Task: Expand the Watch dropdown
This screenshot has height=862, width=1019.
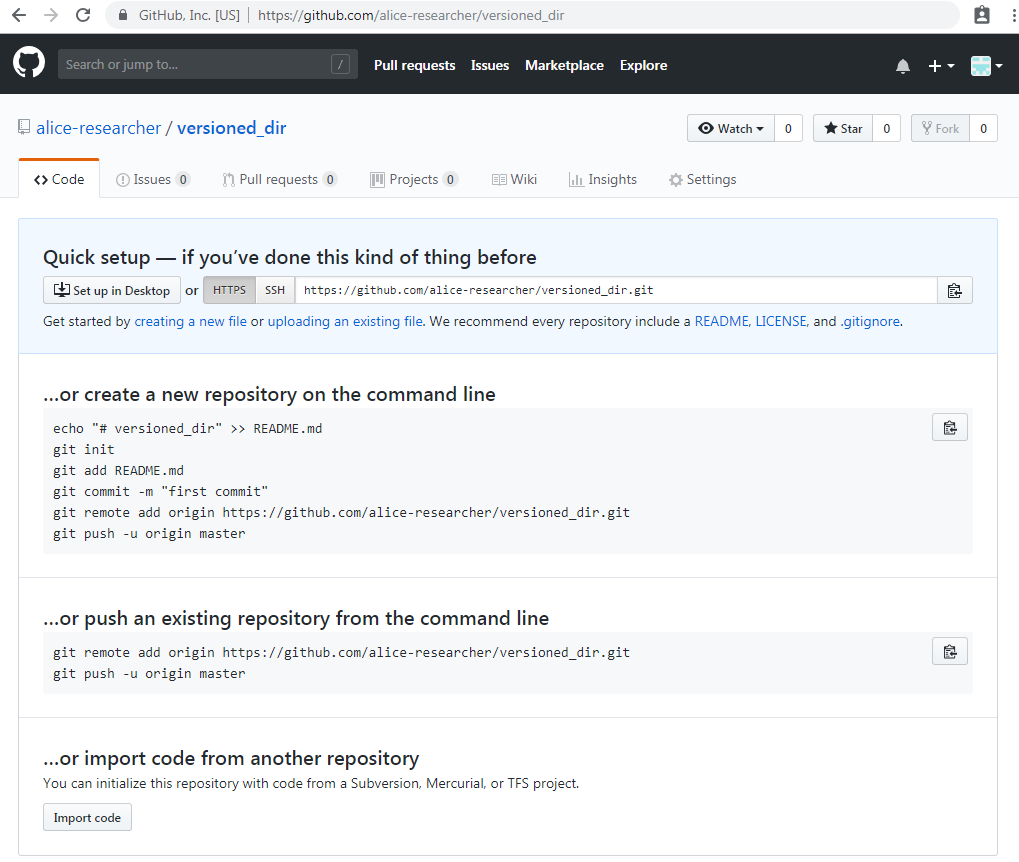Action: tap(731, 129)
